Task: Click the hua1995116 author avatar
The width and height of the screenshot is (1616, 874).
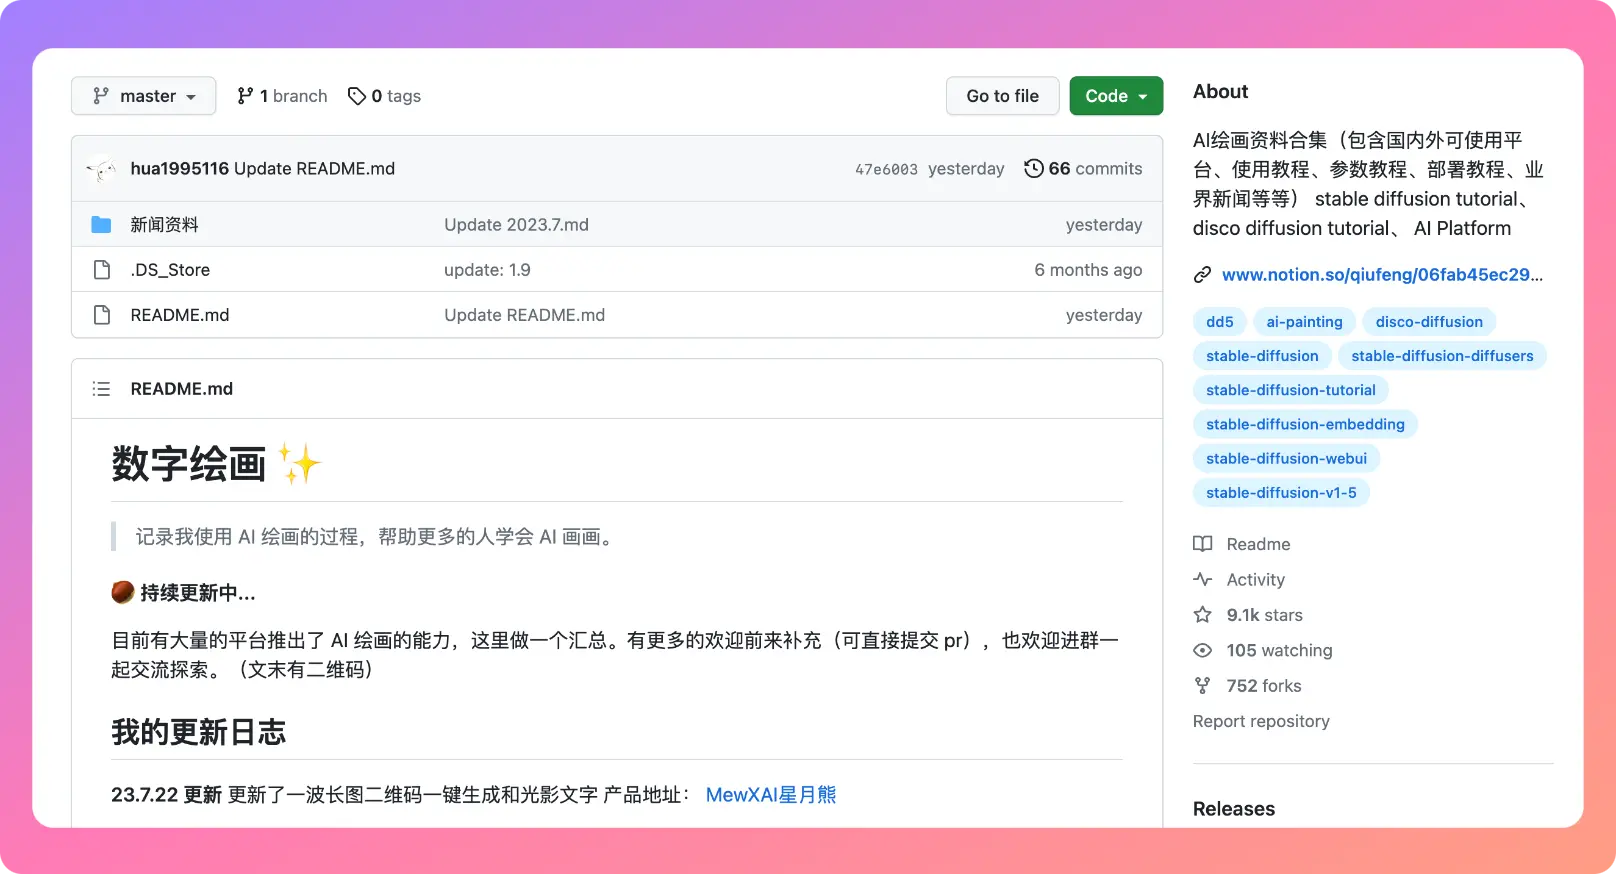Action: 101,169
